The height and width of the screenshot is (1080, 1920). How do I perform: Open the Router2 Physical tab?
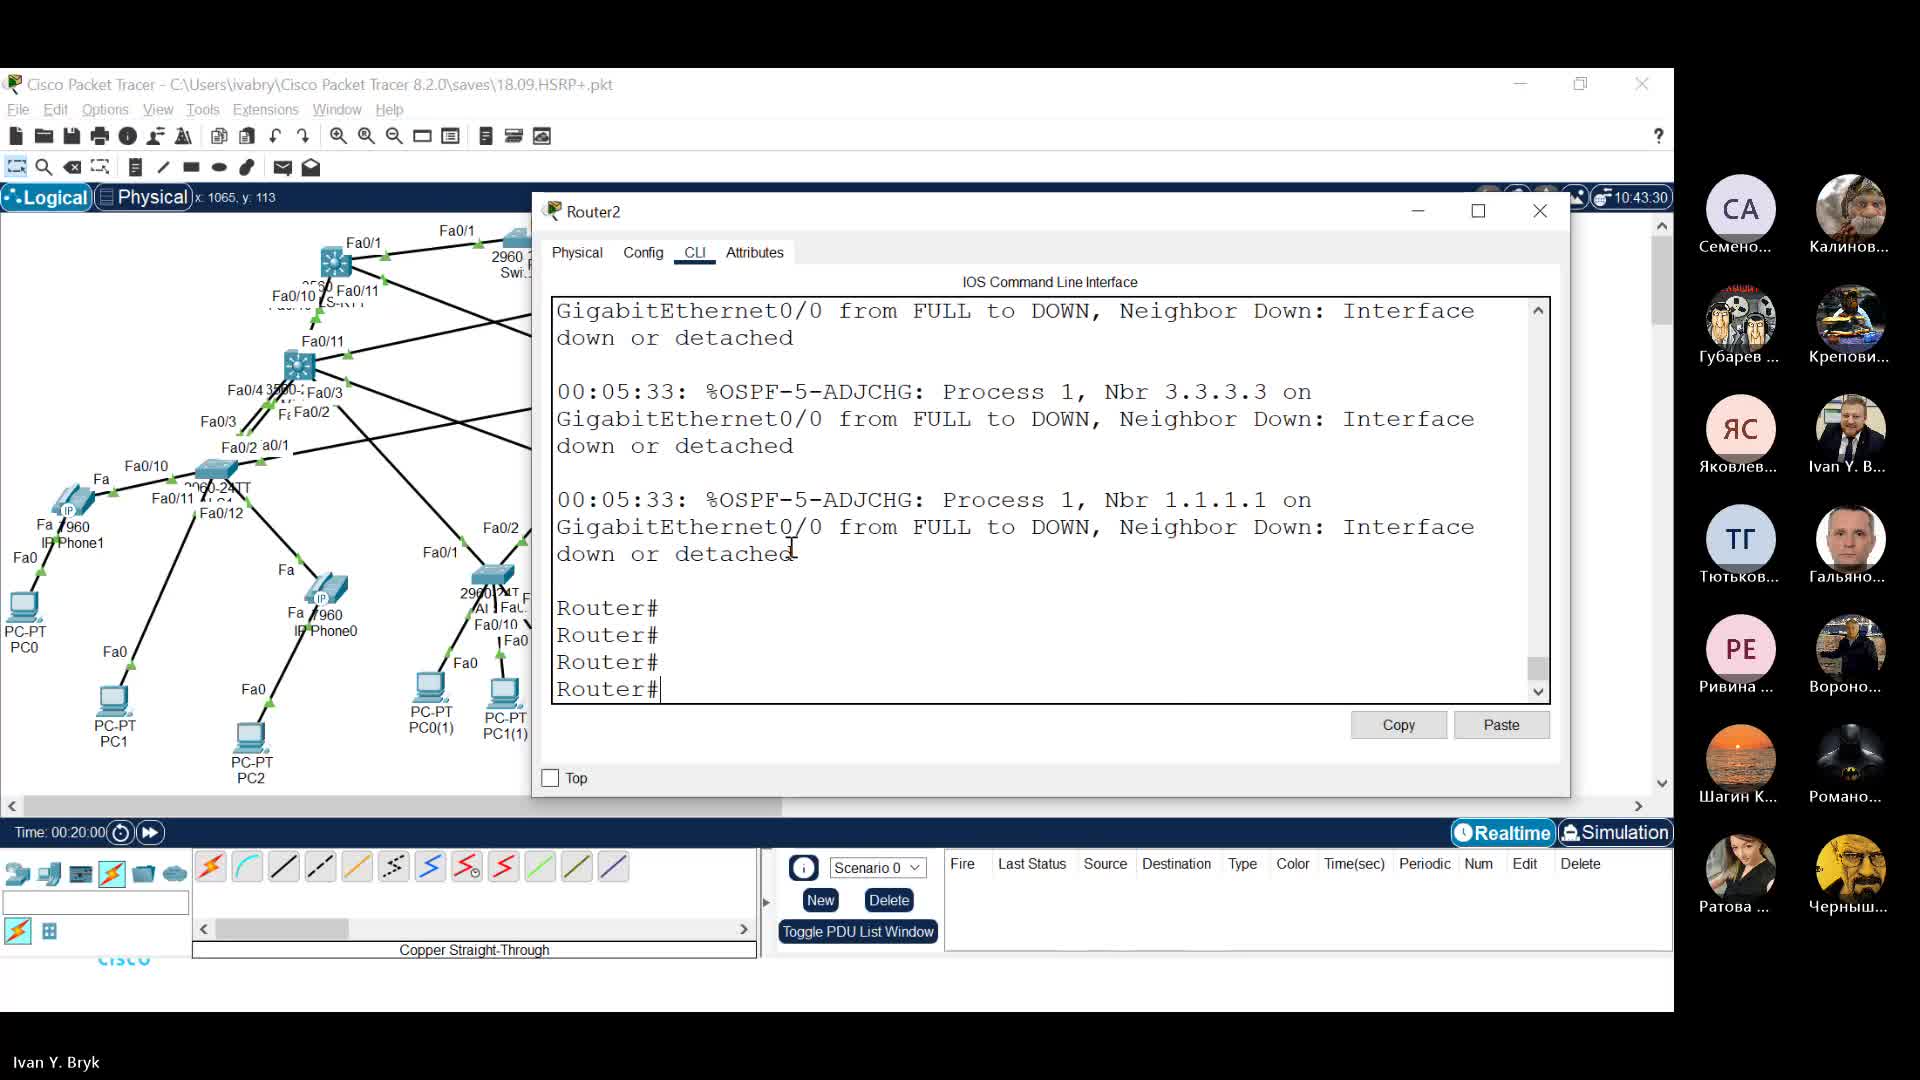pyautogui.click(x=577, y=252)
